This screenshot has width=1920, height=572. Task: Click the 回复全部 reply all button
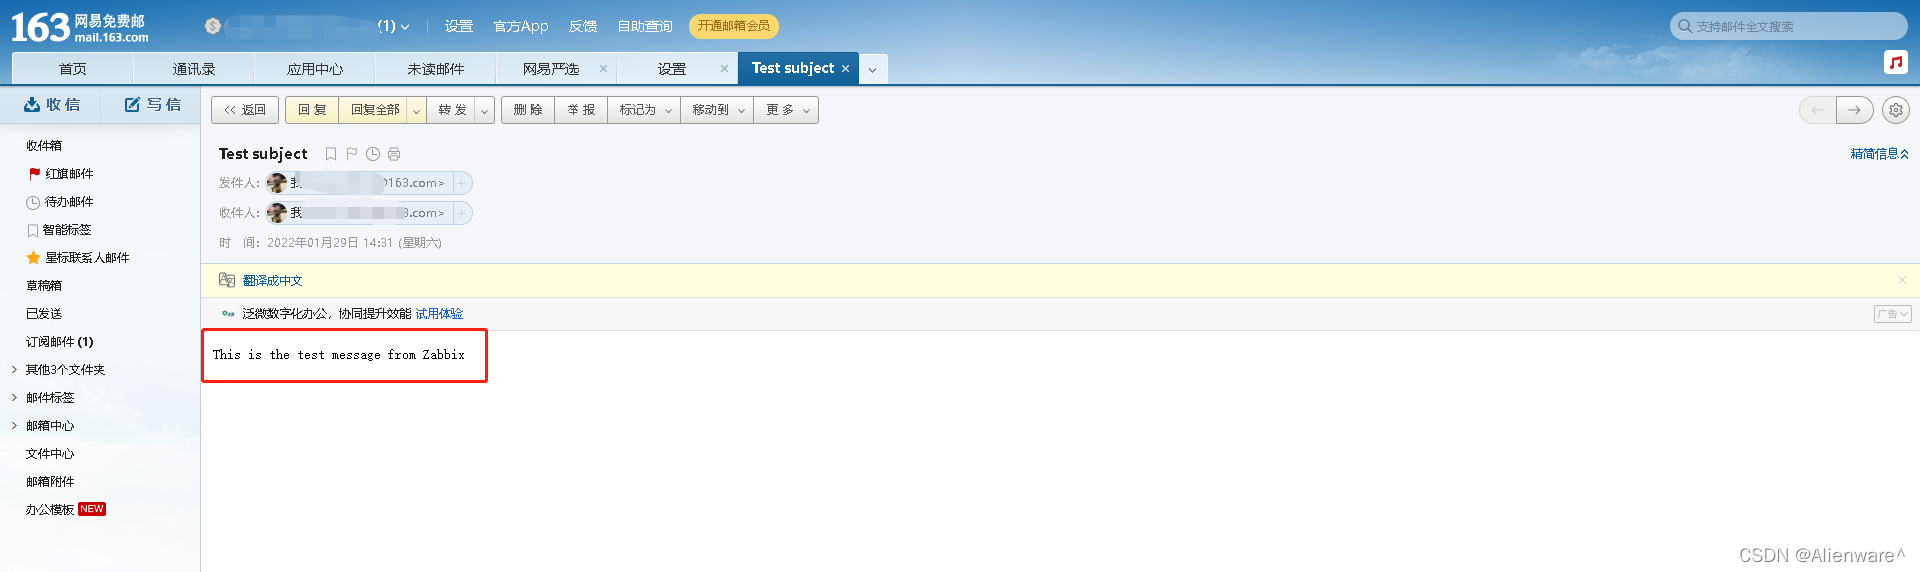[x=375, y=110]
